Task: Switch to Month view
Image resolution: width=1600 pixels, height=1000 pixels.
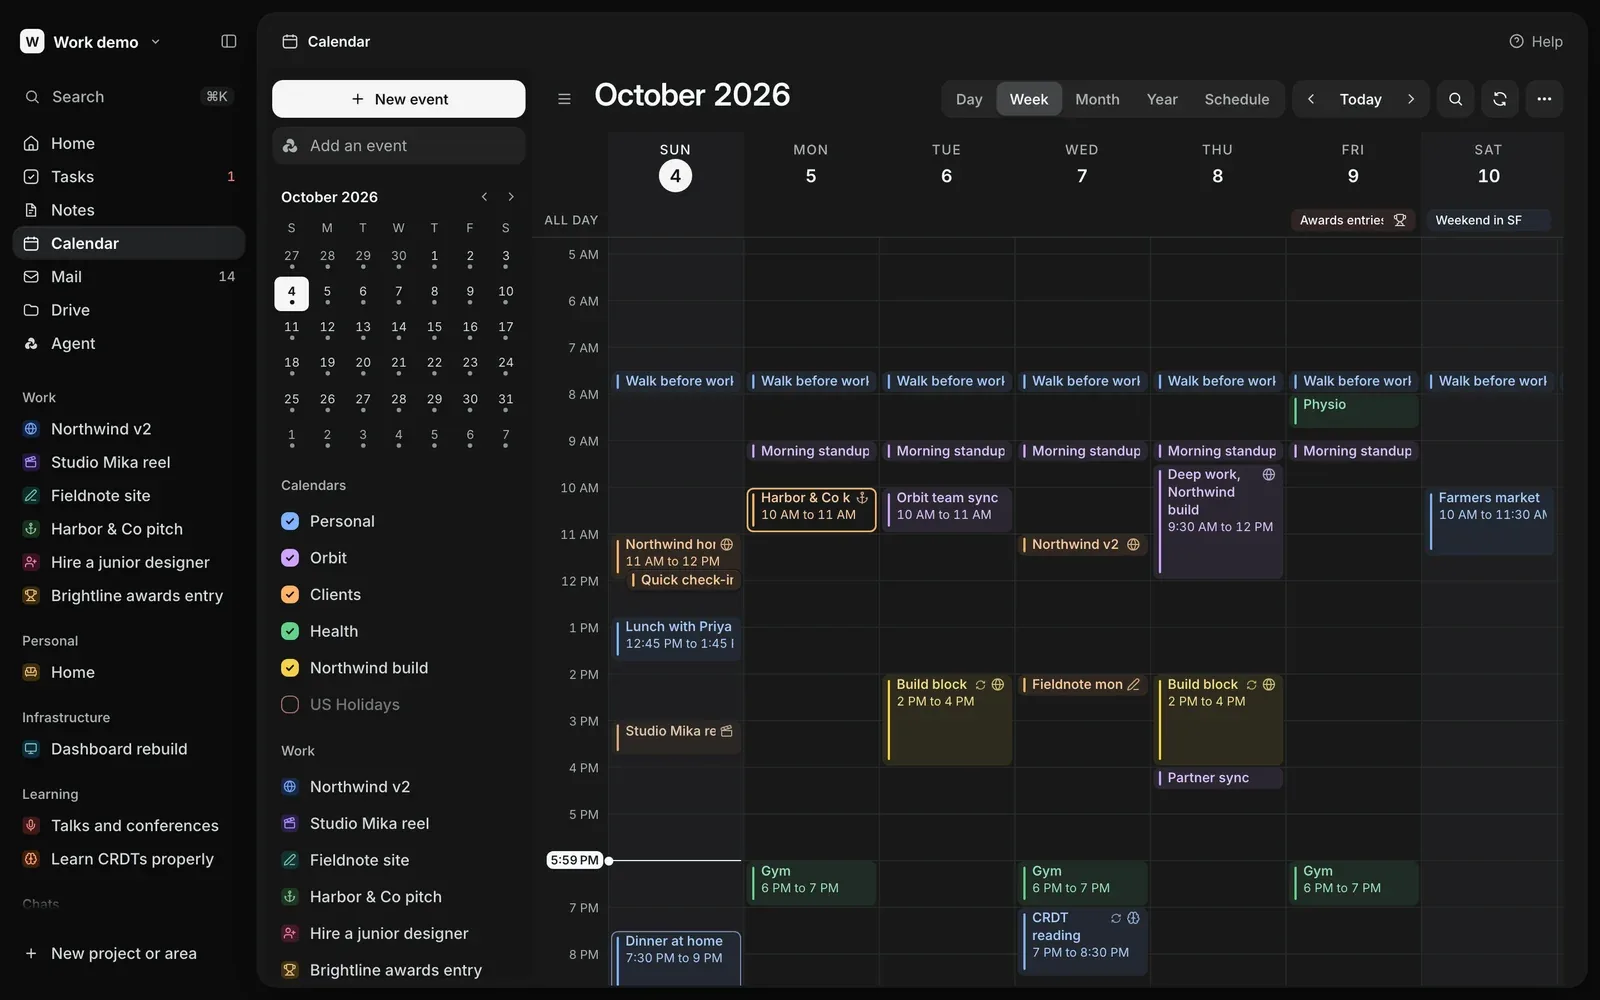Action: (x=1097, y=99)
